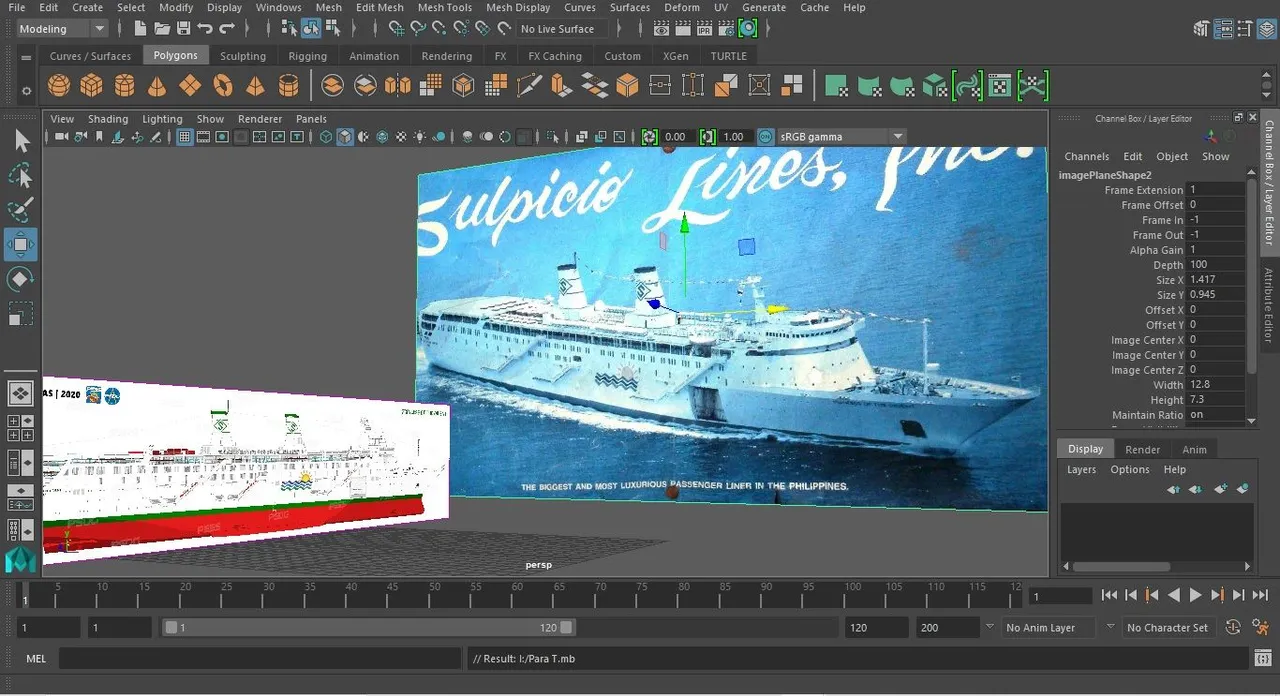Toggle the film gate overlay

click(x=204, y=137)
